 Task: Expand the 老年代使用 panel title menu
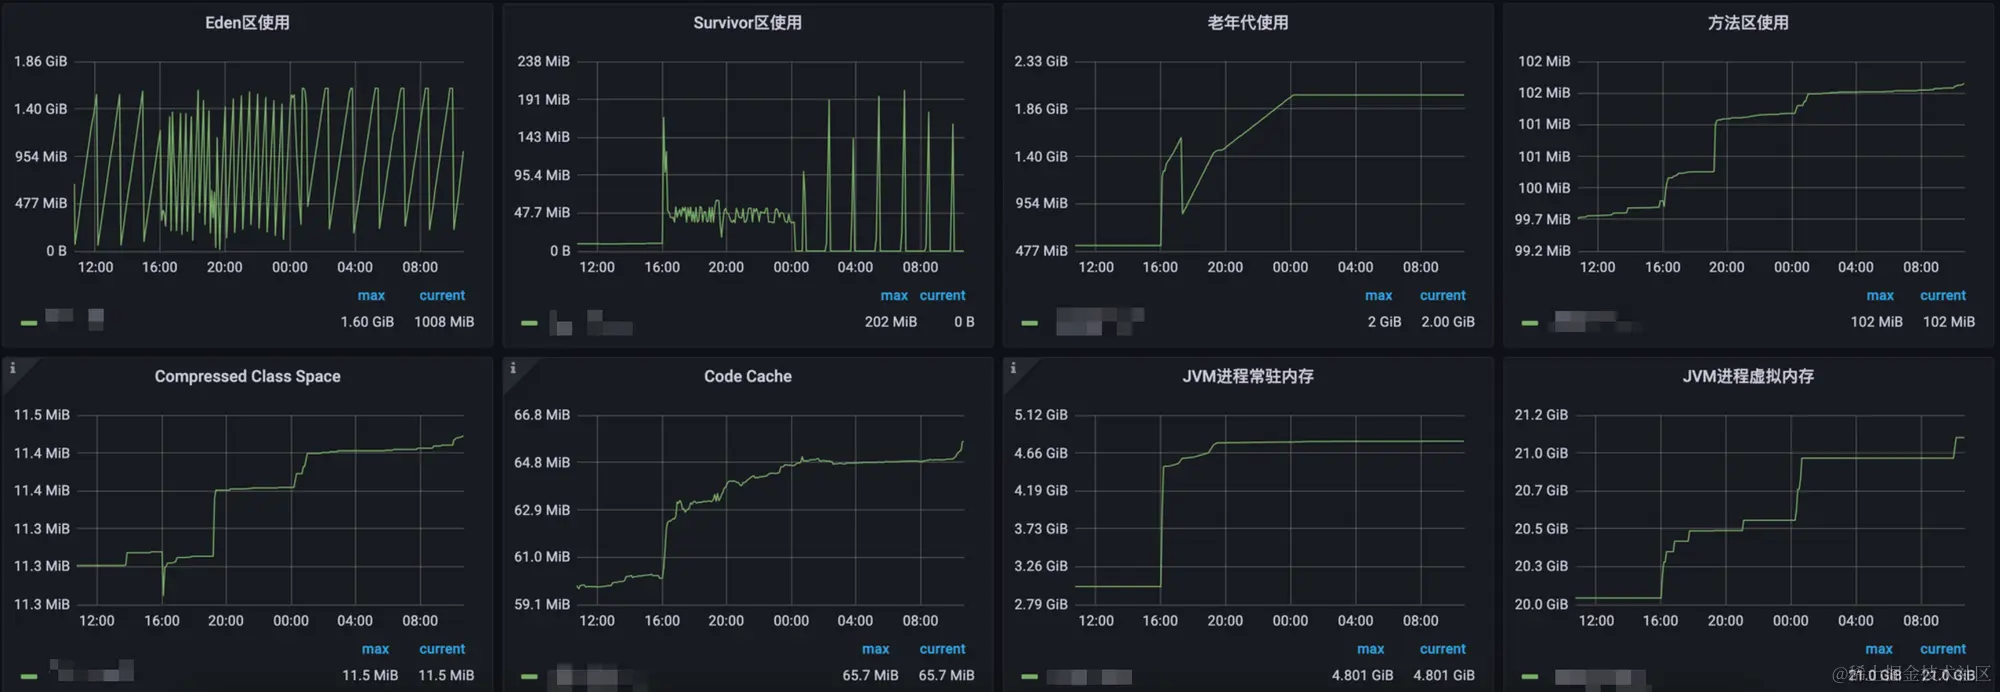[x=1248, y=22]
